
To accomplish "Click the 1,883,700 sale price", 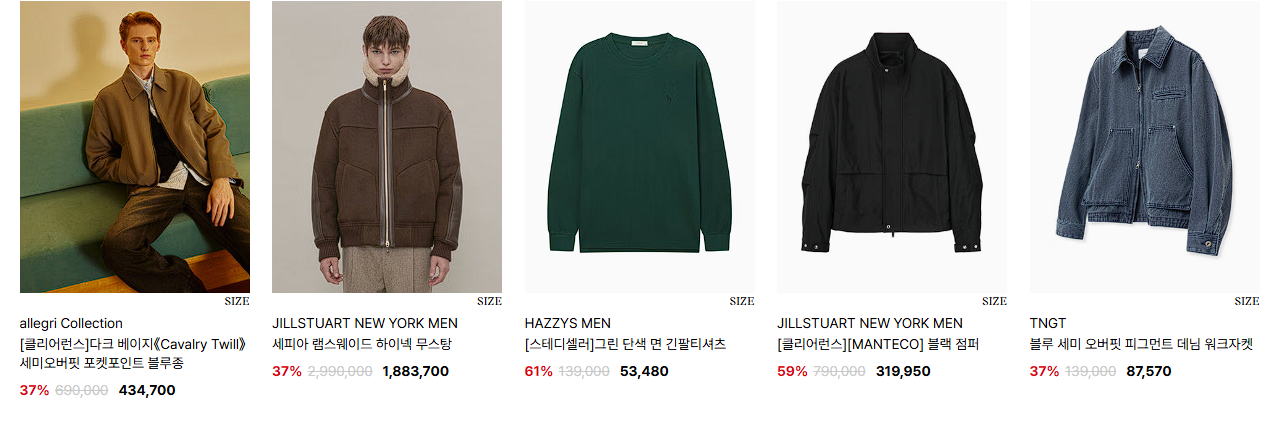I will 416,371.
